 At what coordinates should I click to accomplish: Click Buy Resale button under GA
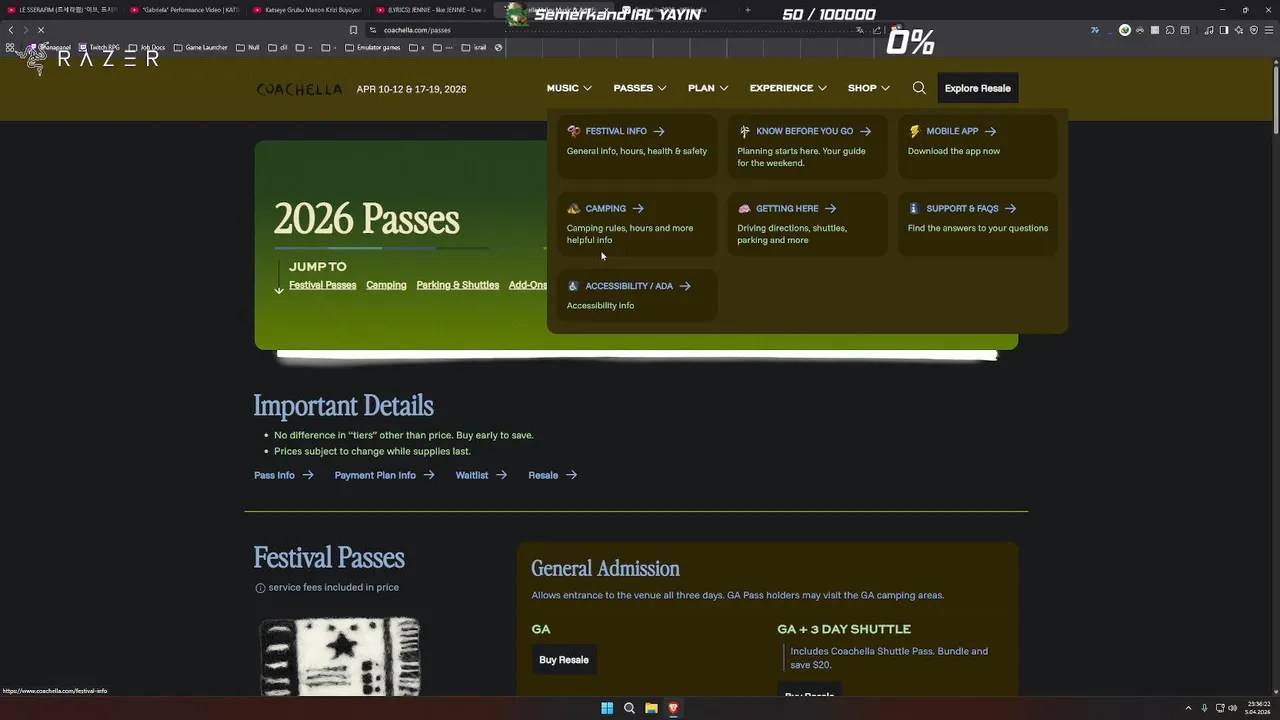point(564,660)
